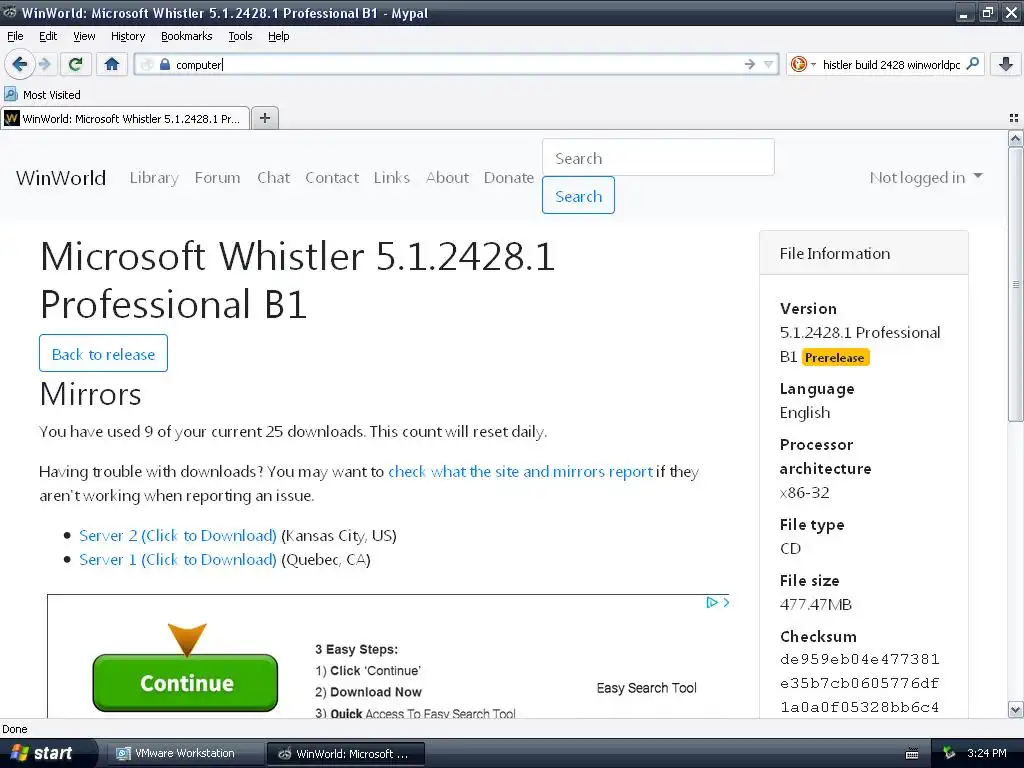The height and width of the screenshot is (768, 1024).
Task: Click the tab groups icon
Action: click(x=1014, y=118)
